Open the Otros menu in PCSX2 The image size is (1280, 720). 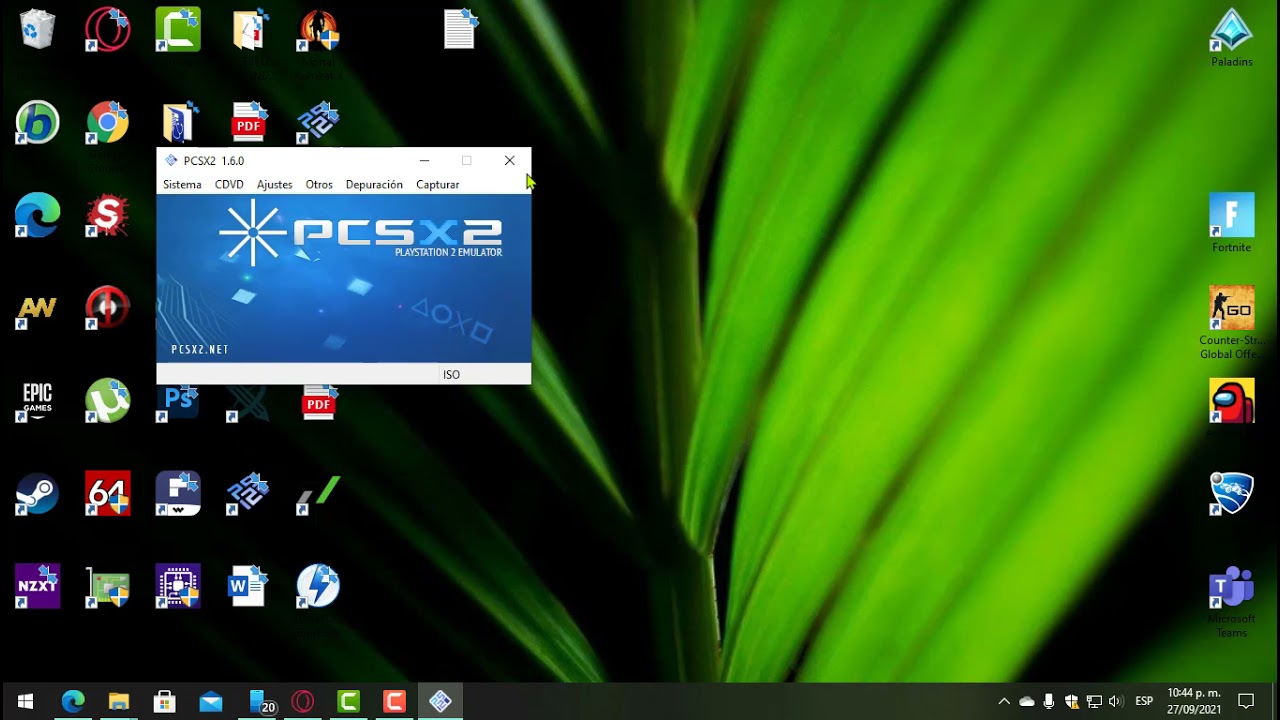(x=319, y=185)
